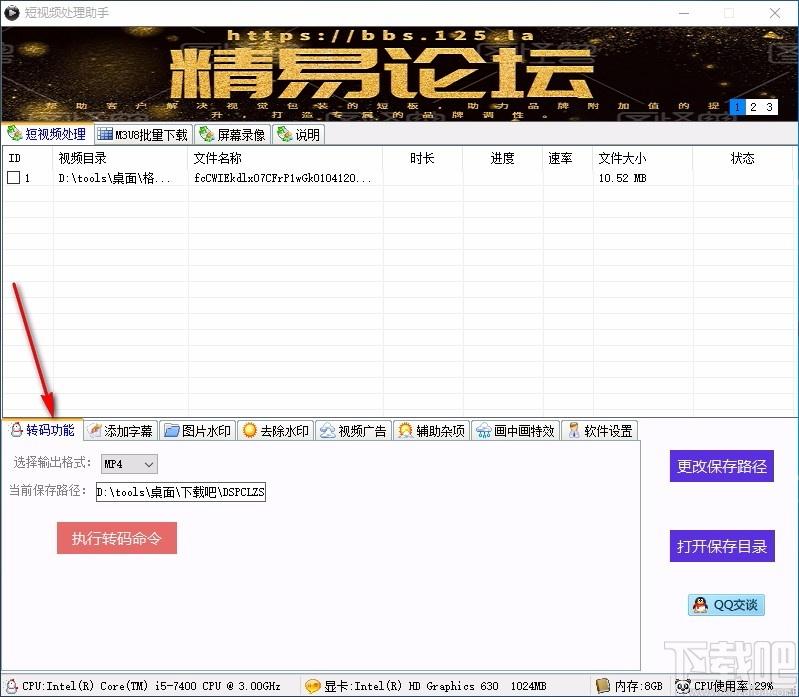Open the 屏幕录像 tab
Screen dimensions: 799x697
pyautogui.click(x=232, y=135)
